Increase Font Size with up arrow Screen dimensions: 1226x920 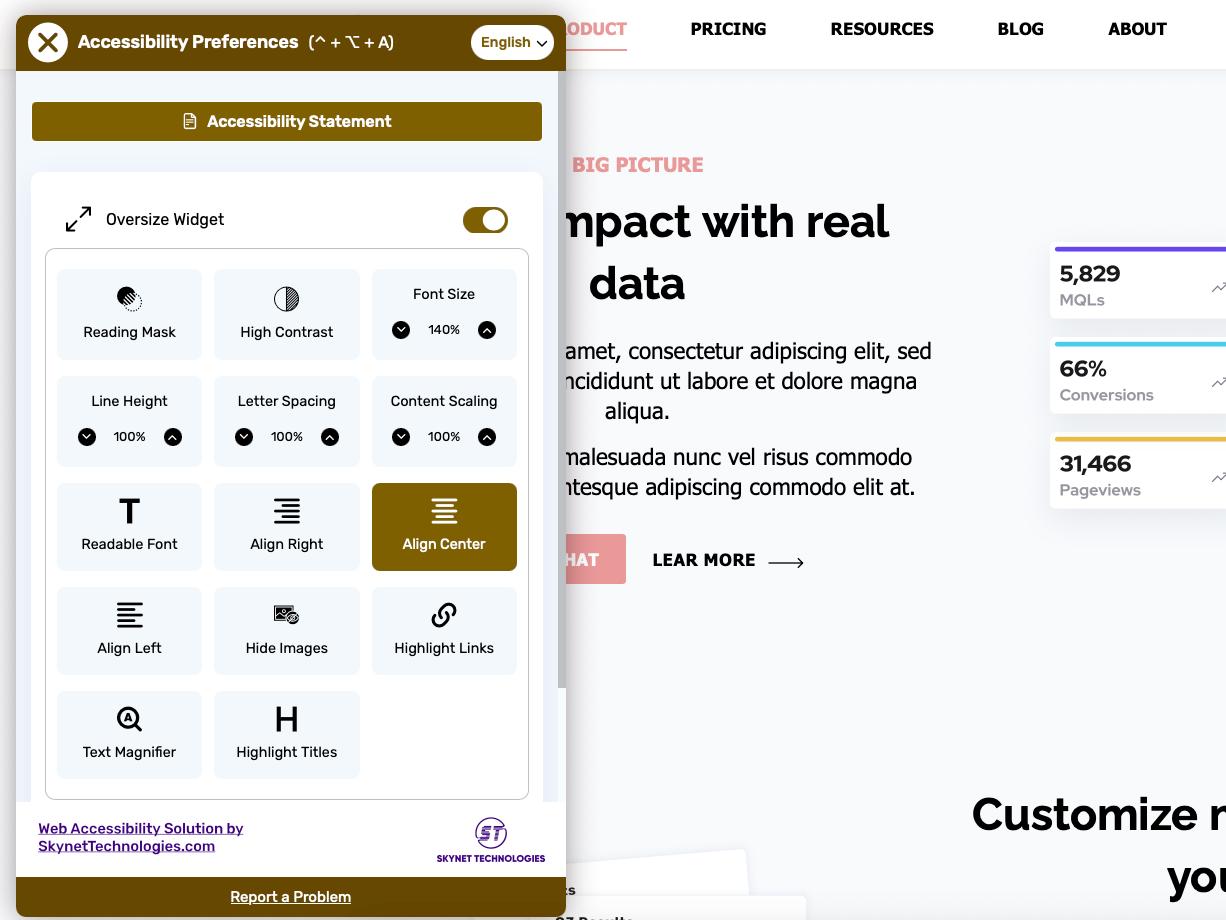tap(487, 330)
